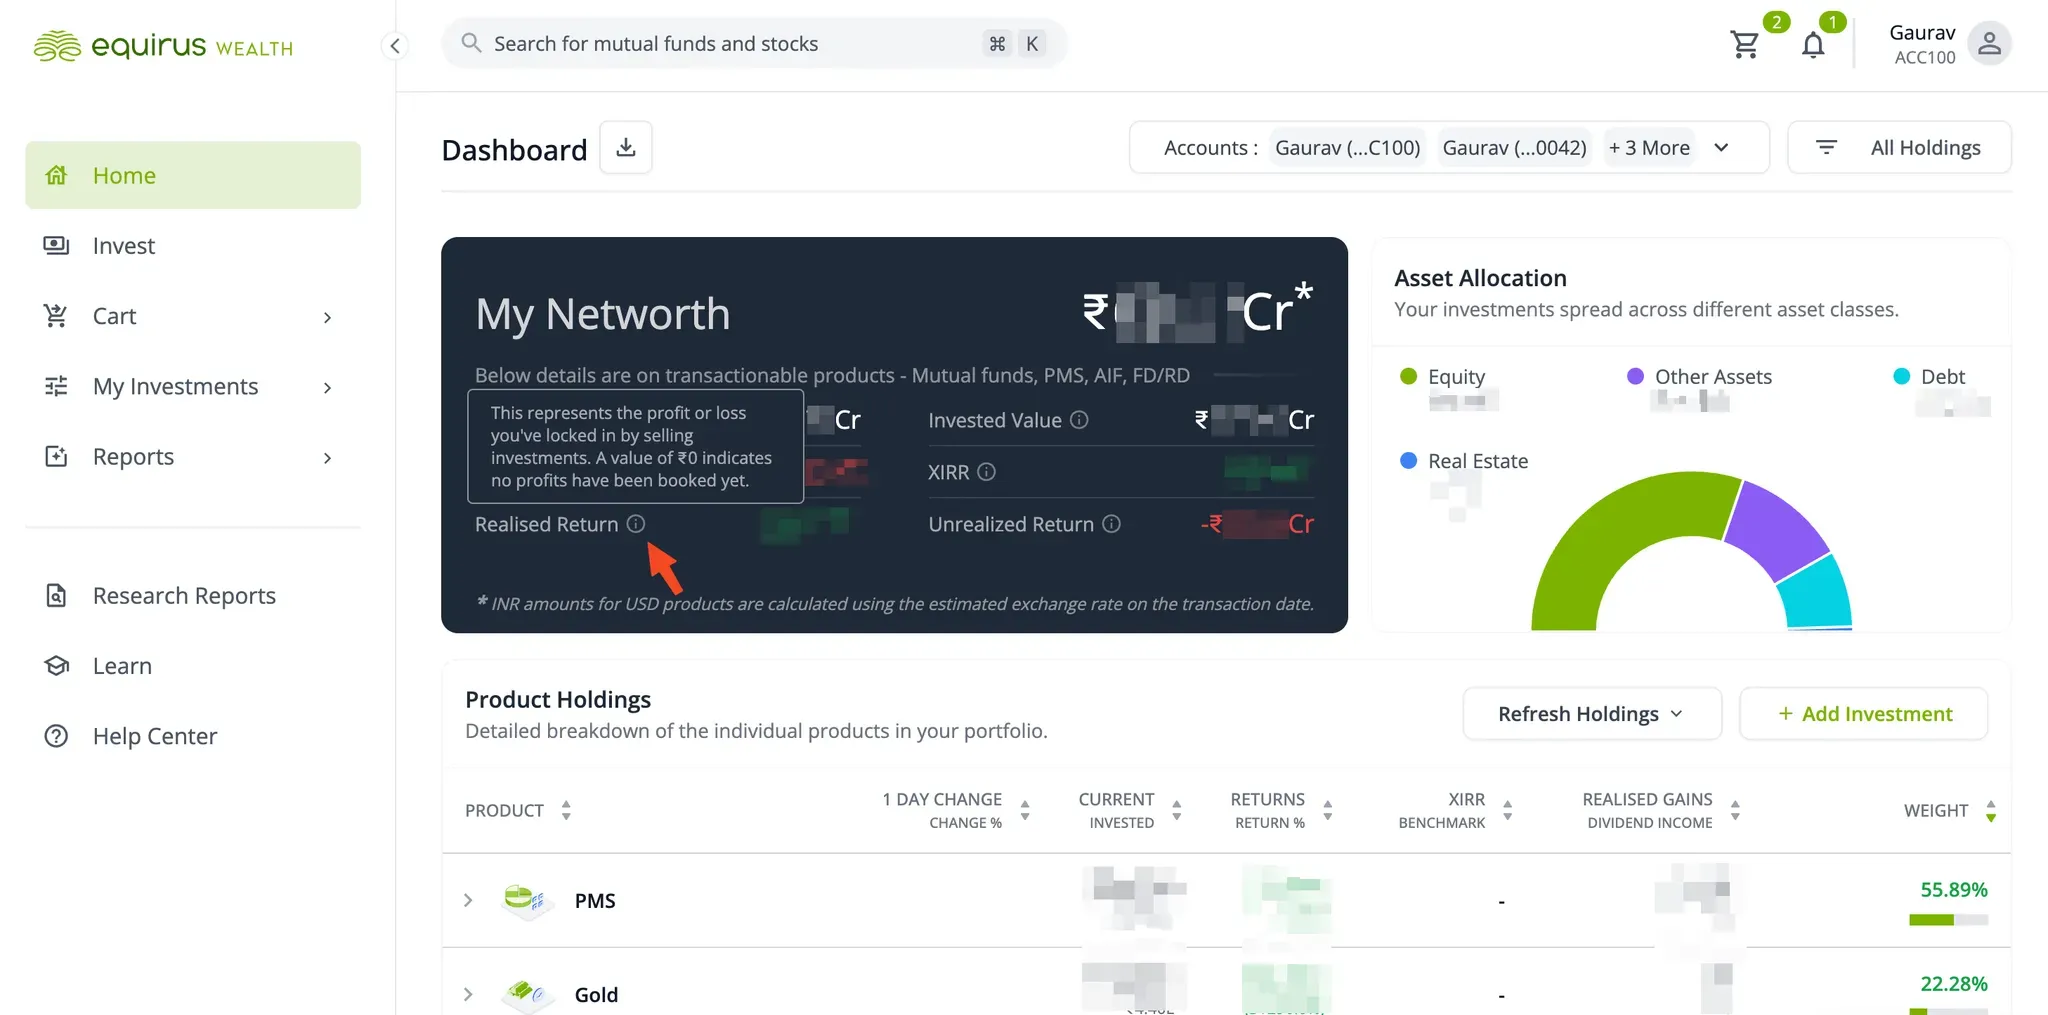Select the Gaurav (...0042) account chip
2048x1015 pixels.
coord(1514,148)
